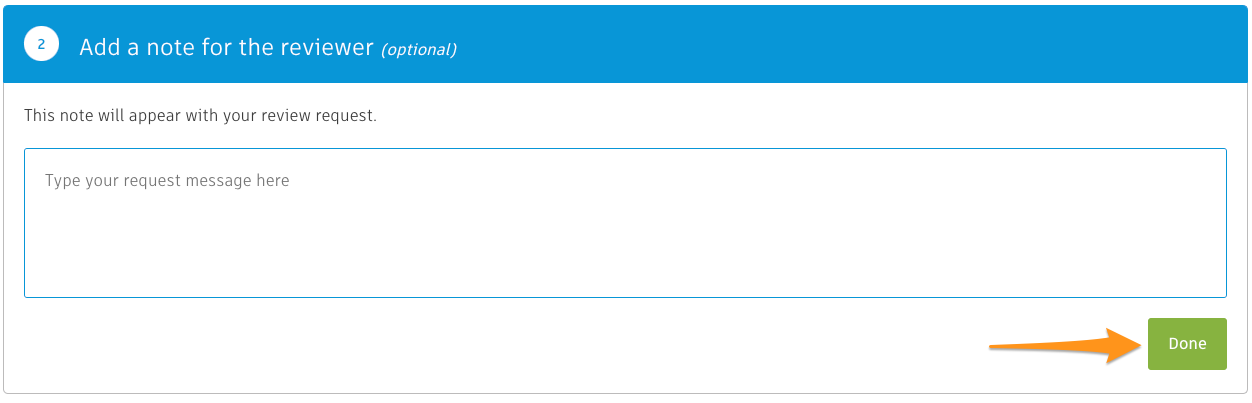1252x403 pixels.
Task: Click the 'Add a note for the reviewer' heading
Action: 227,47
